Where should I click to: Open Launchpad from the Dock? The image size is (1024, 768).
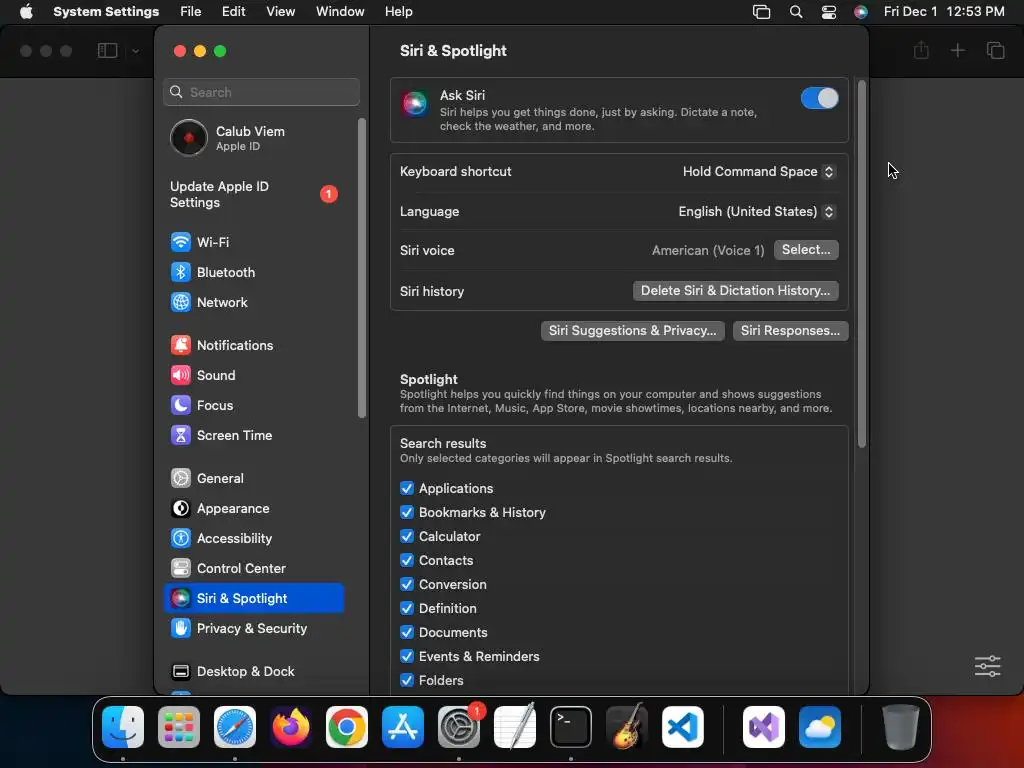179,727
